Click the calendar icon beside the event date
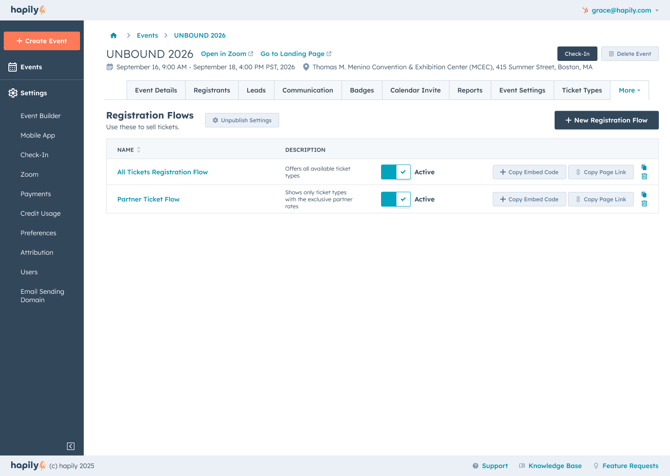670x476 pixels. pyautogui.click(x=110, y=67)
